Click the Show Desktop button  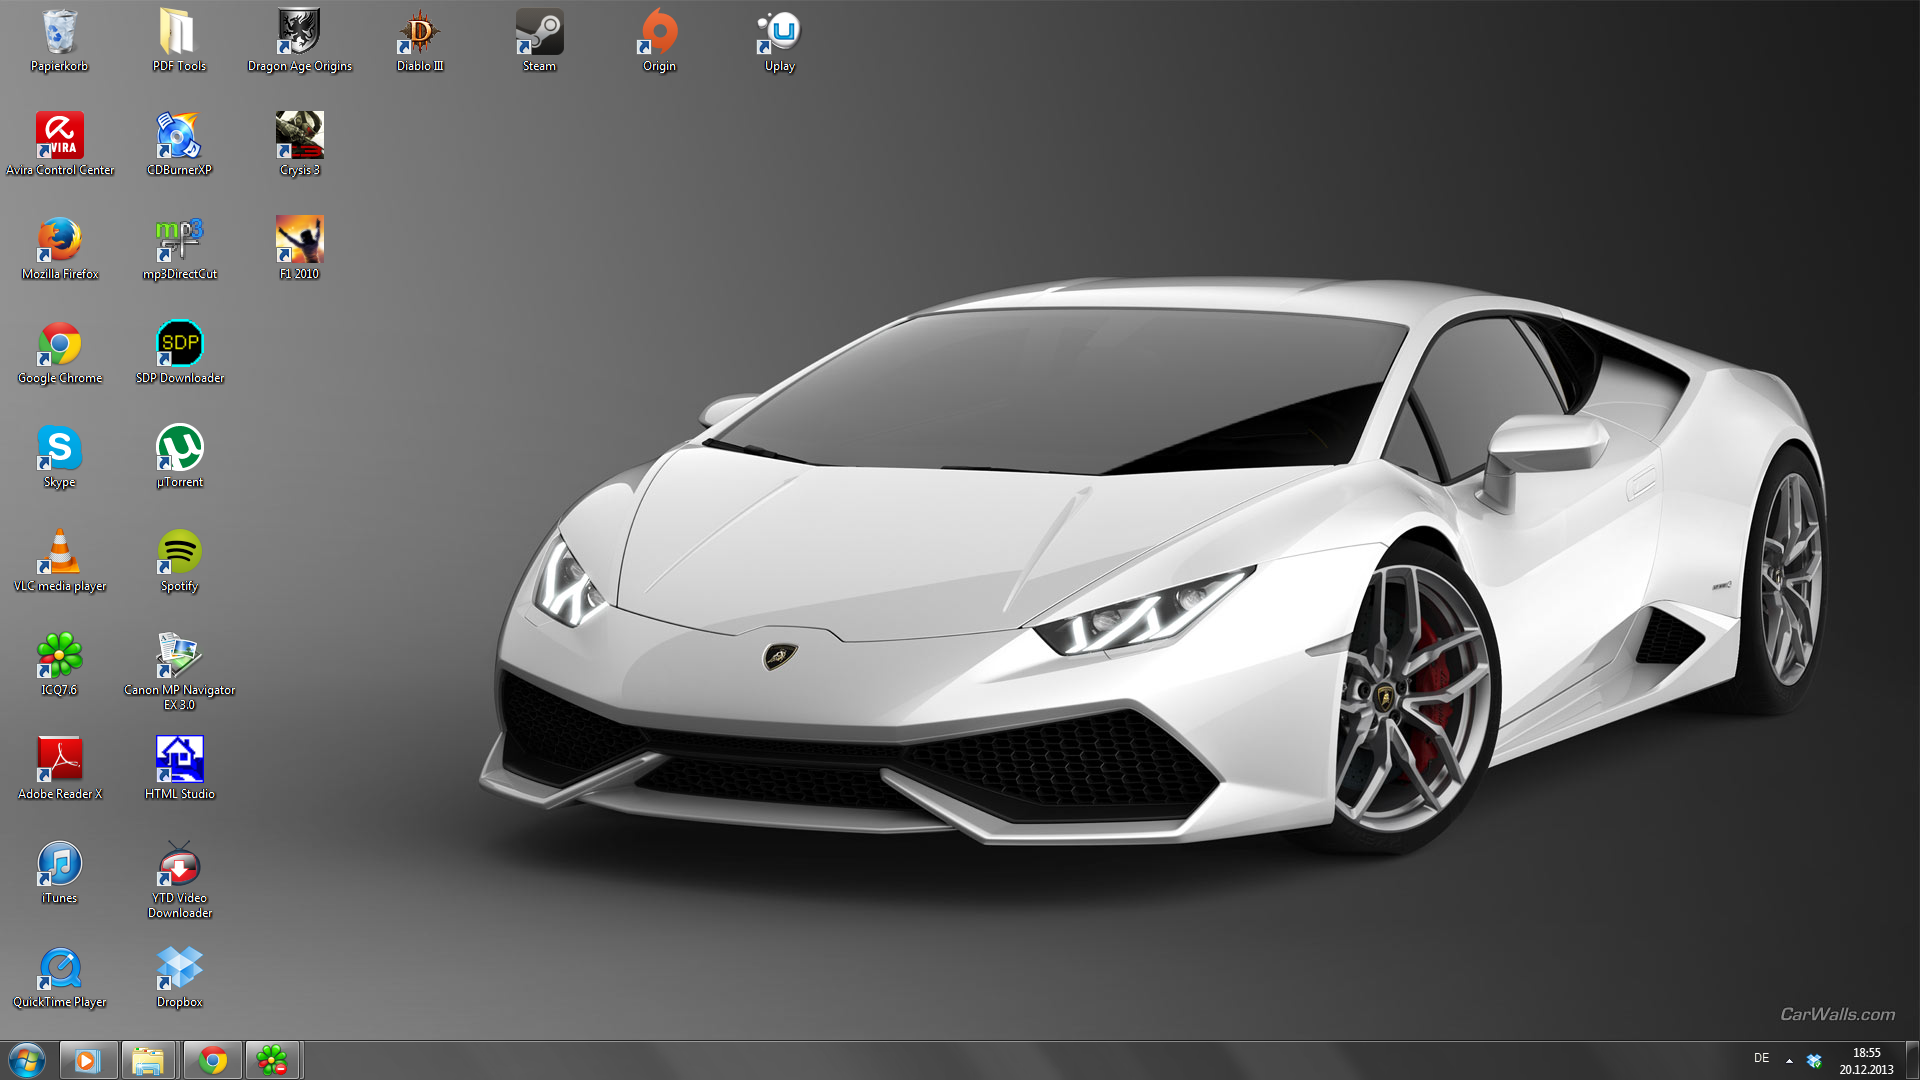point(1912,1060)
